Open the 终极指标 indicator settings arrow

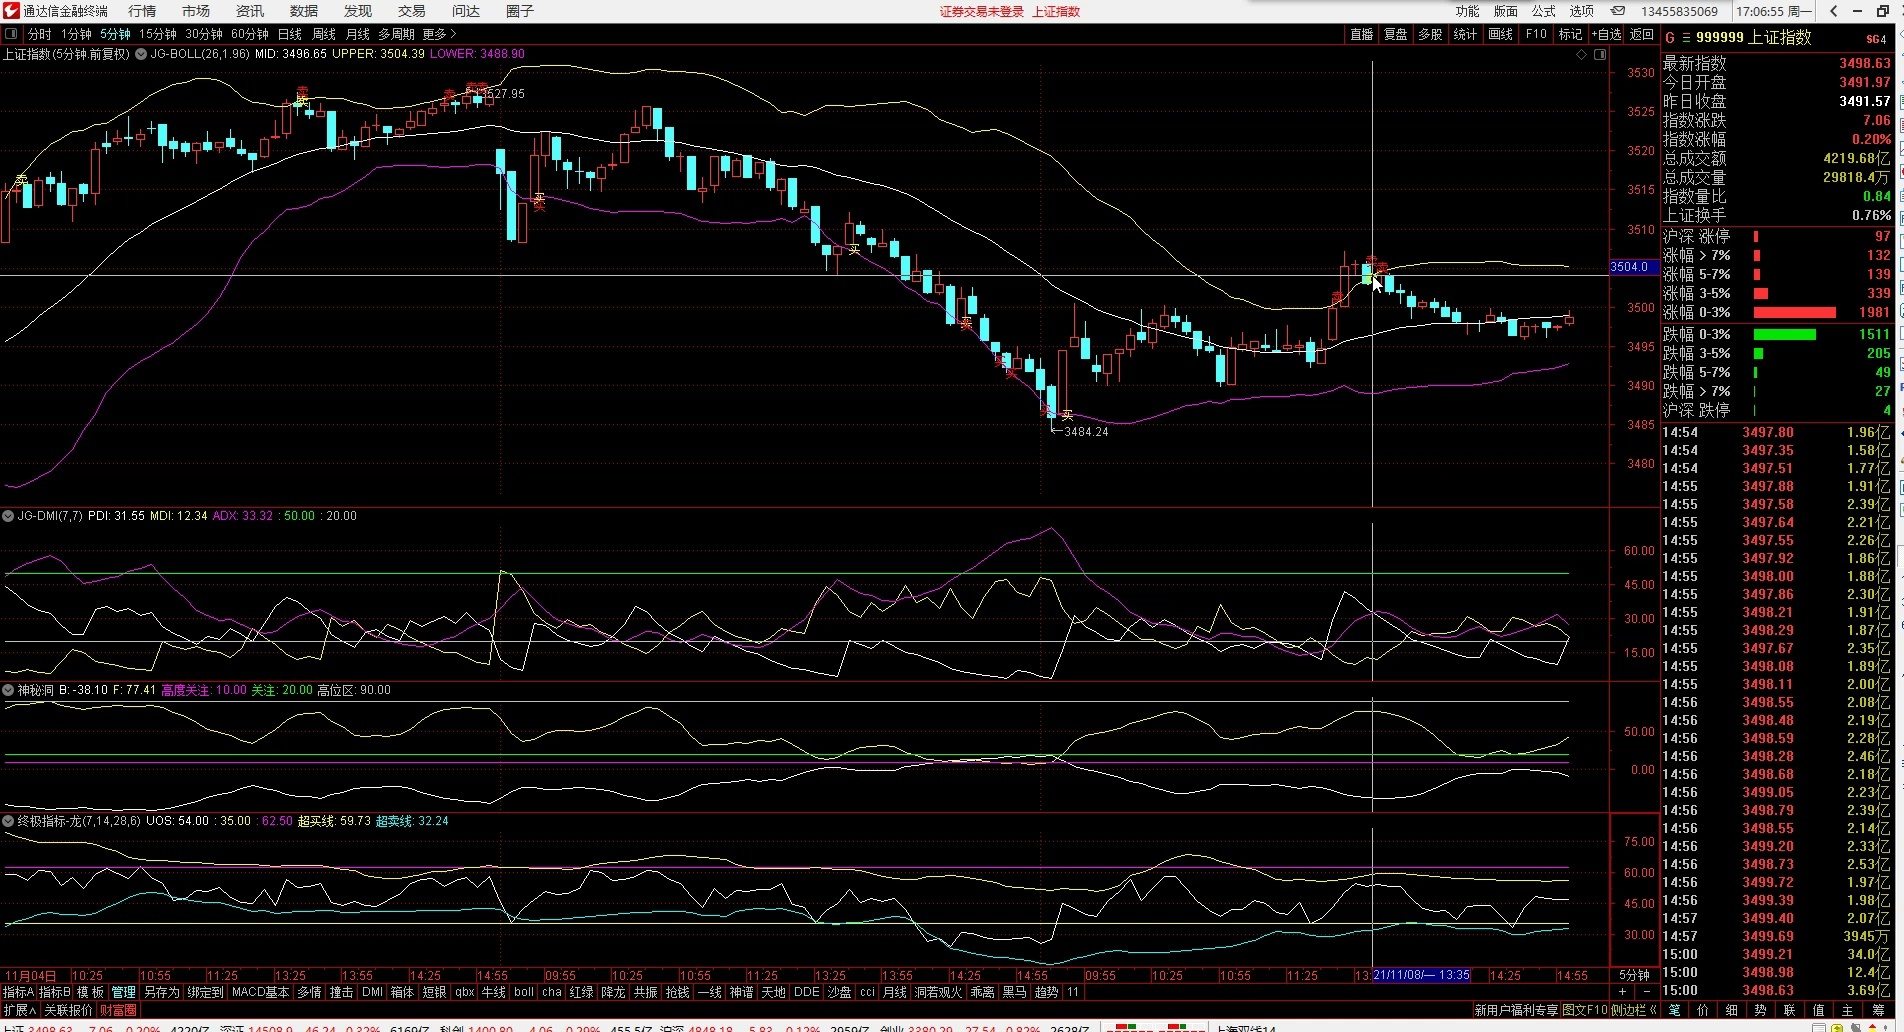coord(8,821)
